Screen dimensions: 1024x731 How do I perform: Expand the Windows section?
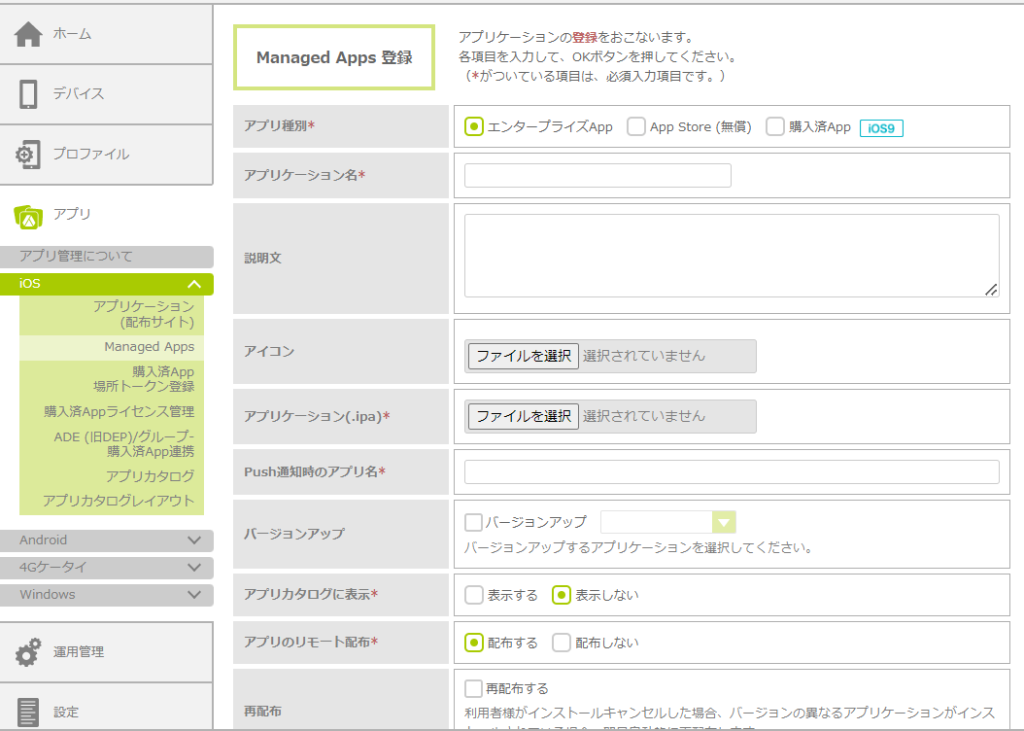tap(194, 595)
